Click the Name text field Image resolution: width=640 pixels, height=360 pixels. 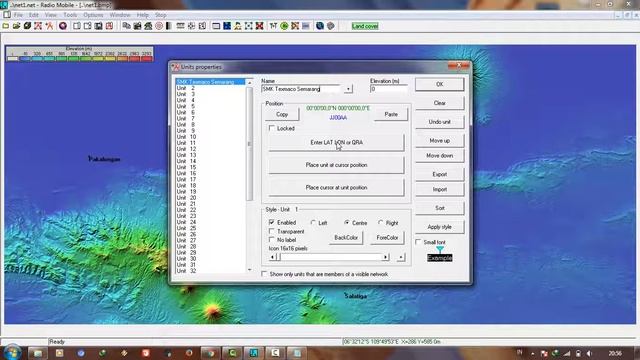[301, 89]
